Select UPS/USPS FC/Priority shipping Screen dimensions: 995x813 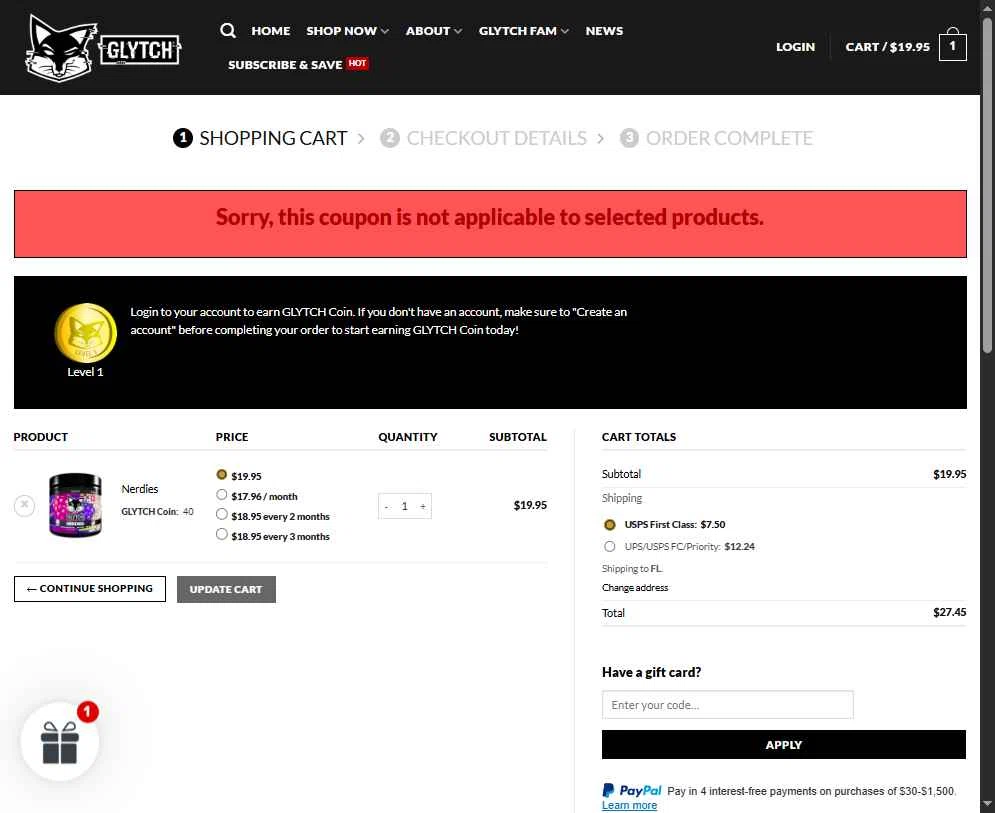pos(609,546)
